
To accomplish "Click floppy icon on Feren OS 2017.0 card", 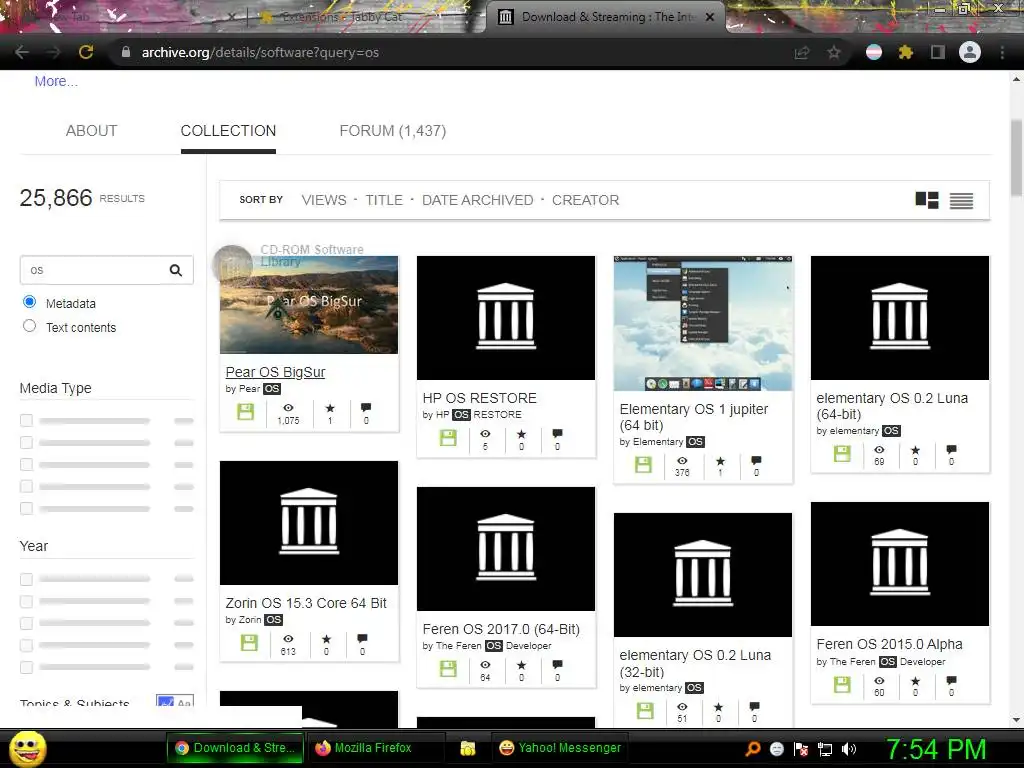I will [x=448, y=669].
